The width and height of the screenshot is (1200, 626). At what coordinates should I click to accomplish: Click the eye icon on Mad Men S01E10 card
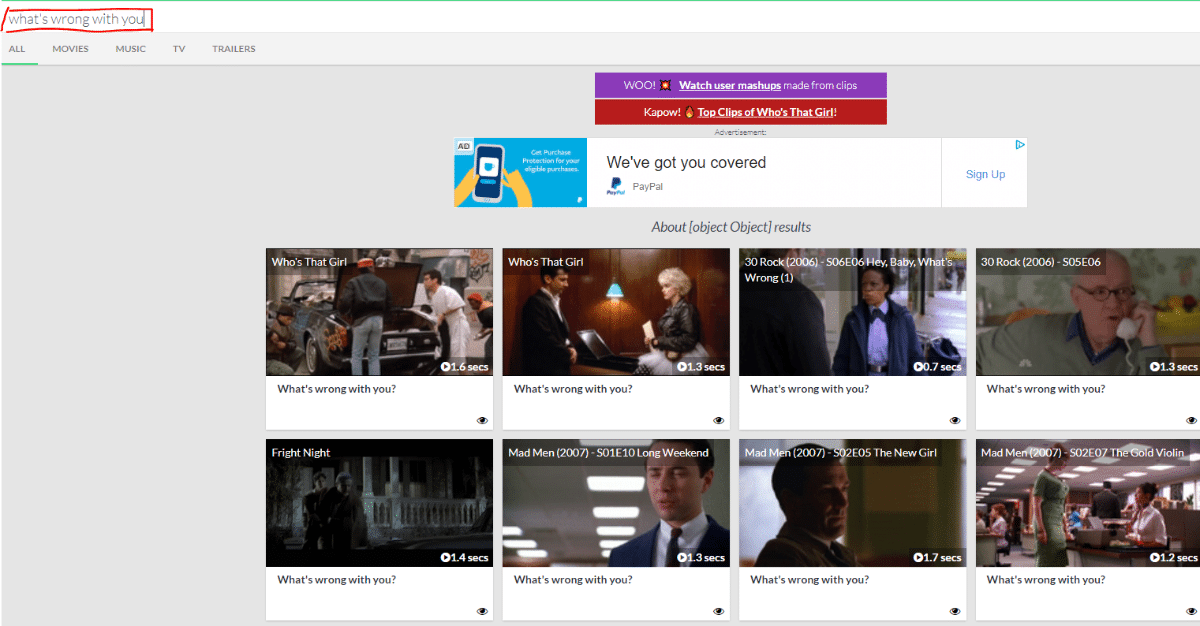(718, 611)
